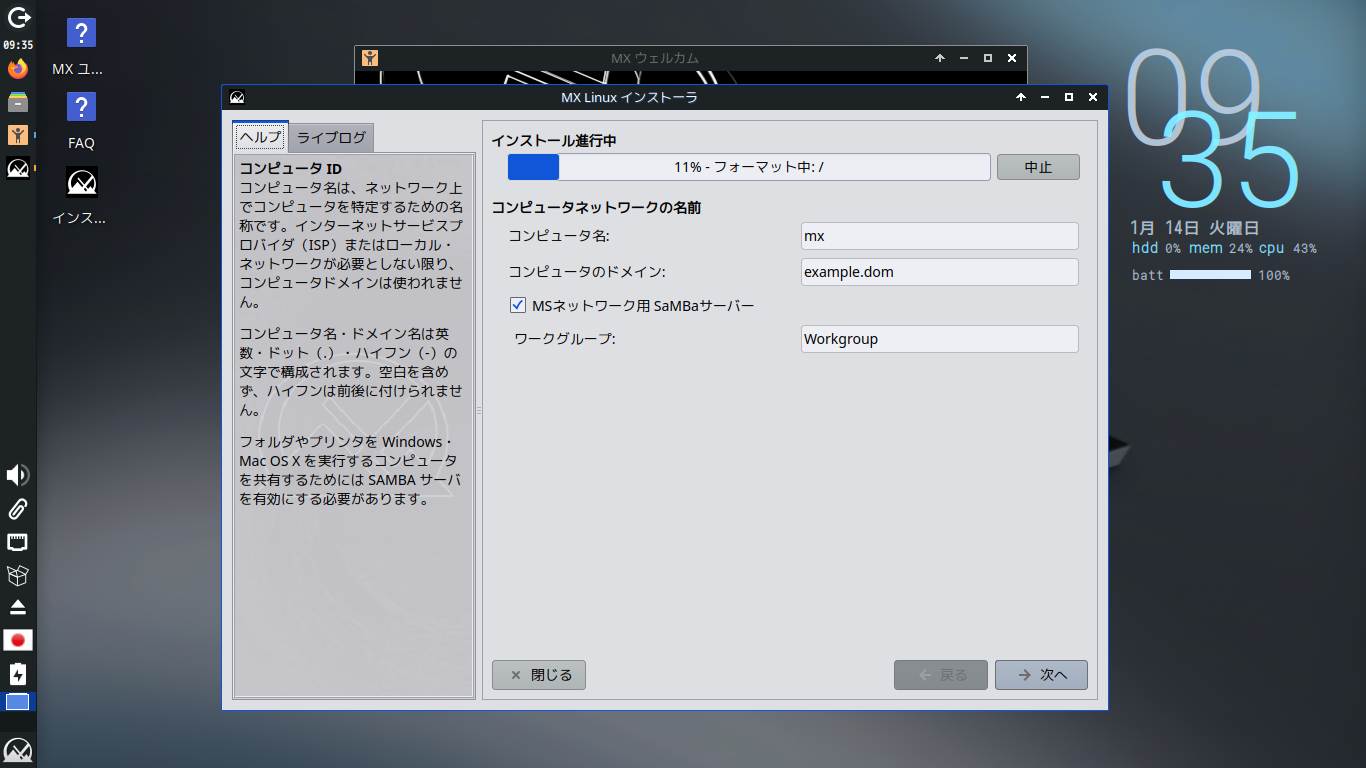Open the file manager drawer icon in the panel

[17, 101]
